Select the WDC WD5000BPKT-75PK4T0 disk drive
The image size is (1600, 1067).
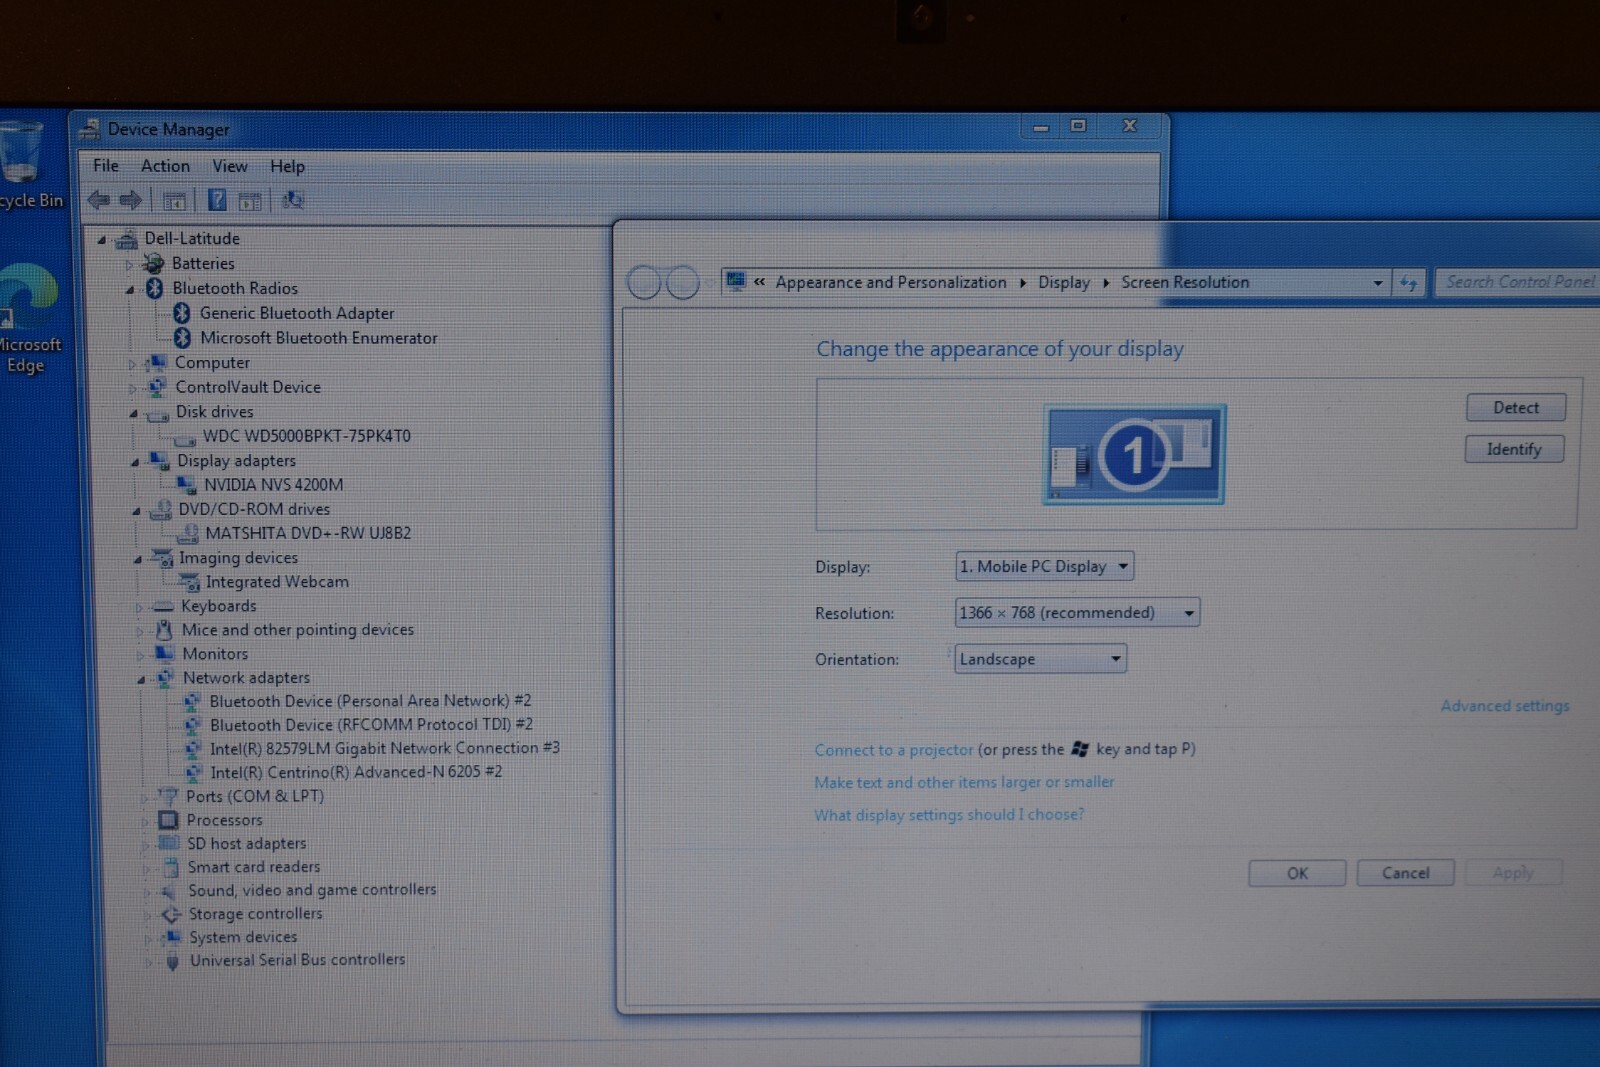click(307, 436)
